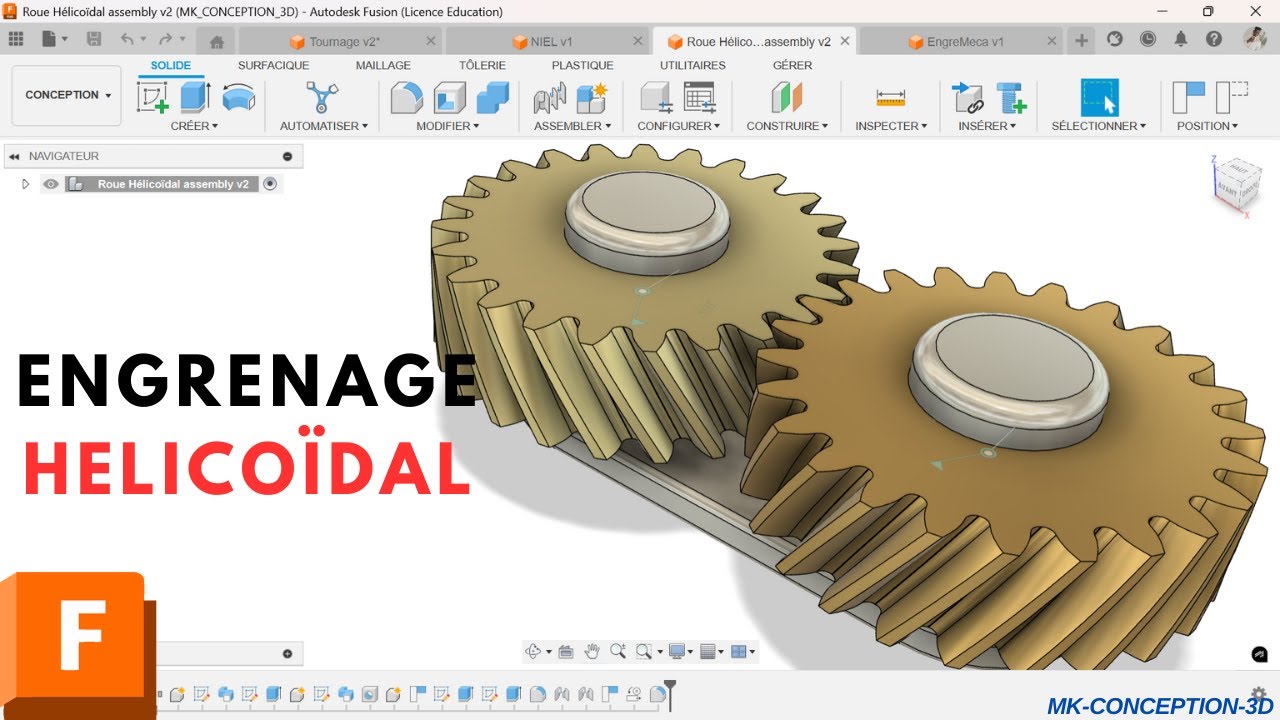
Task: Click the Automatiser tool icon
Action: click(322, 97)
